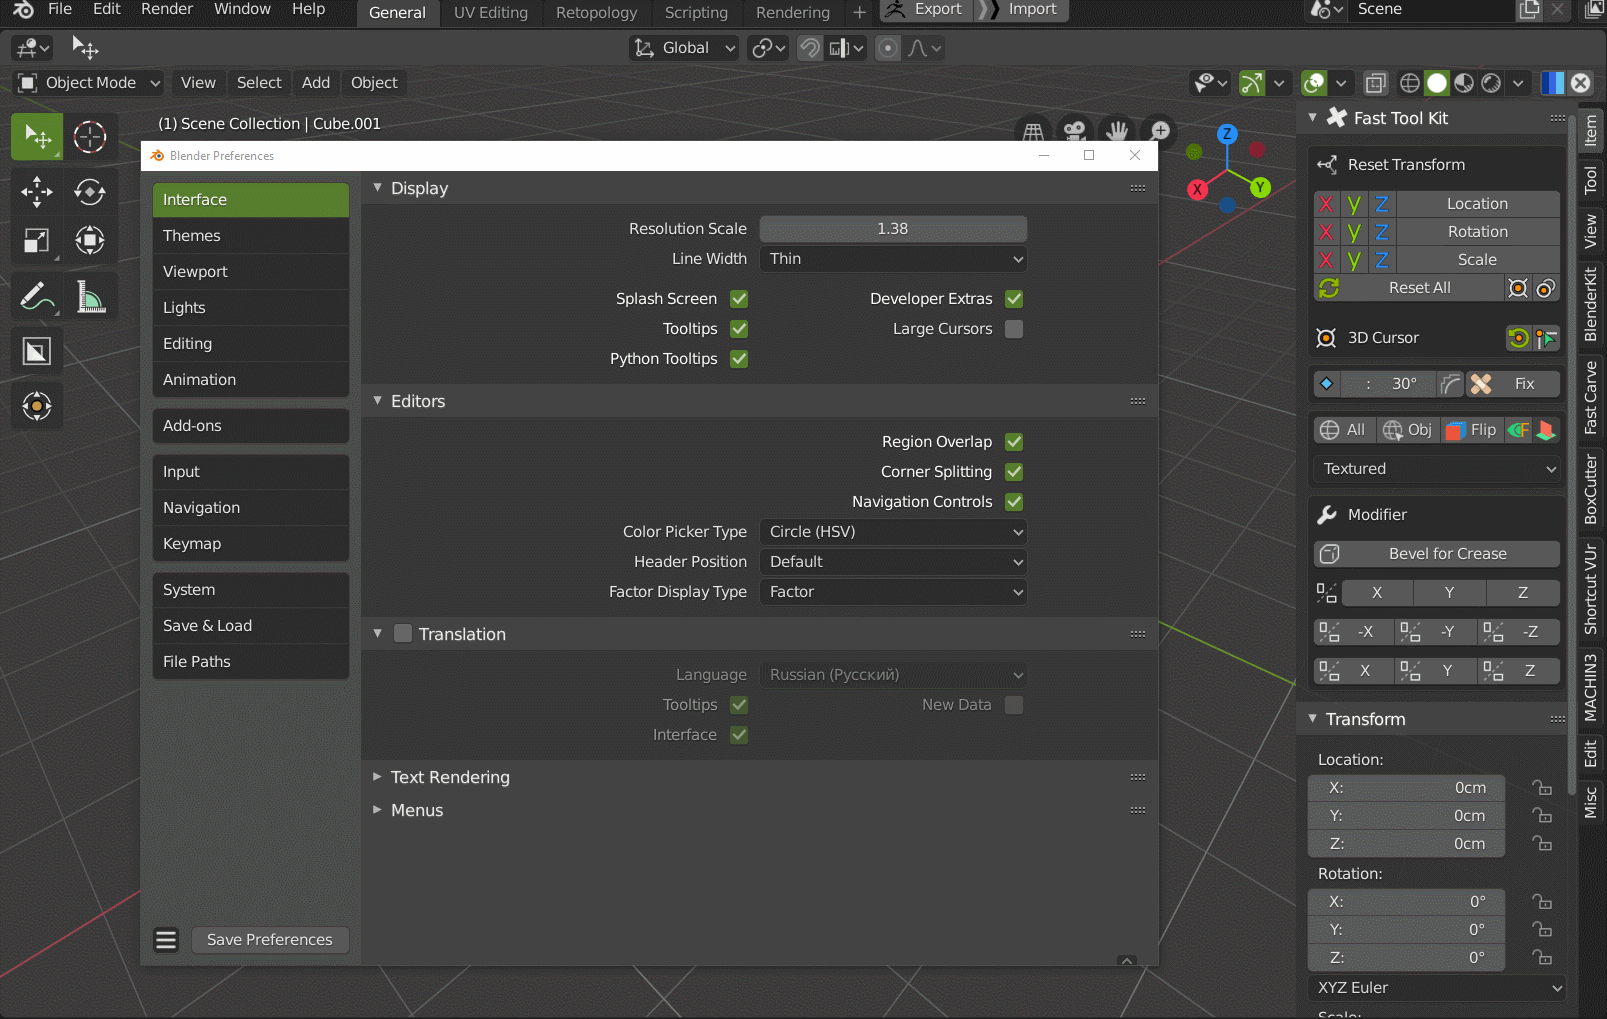
Task: Enable Large Cursors in preferences
Action: (1013, 328)
